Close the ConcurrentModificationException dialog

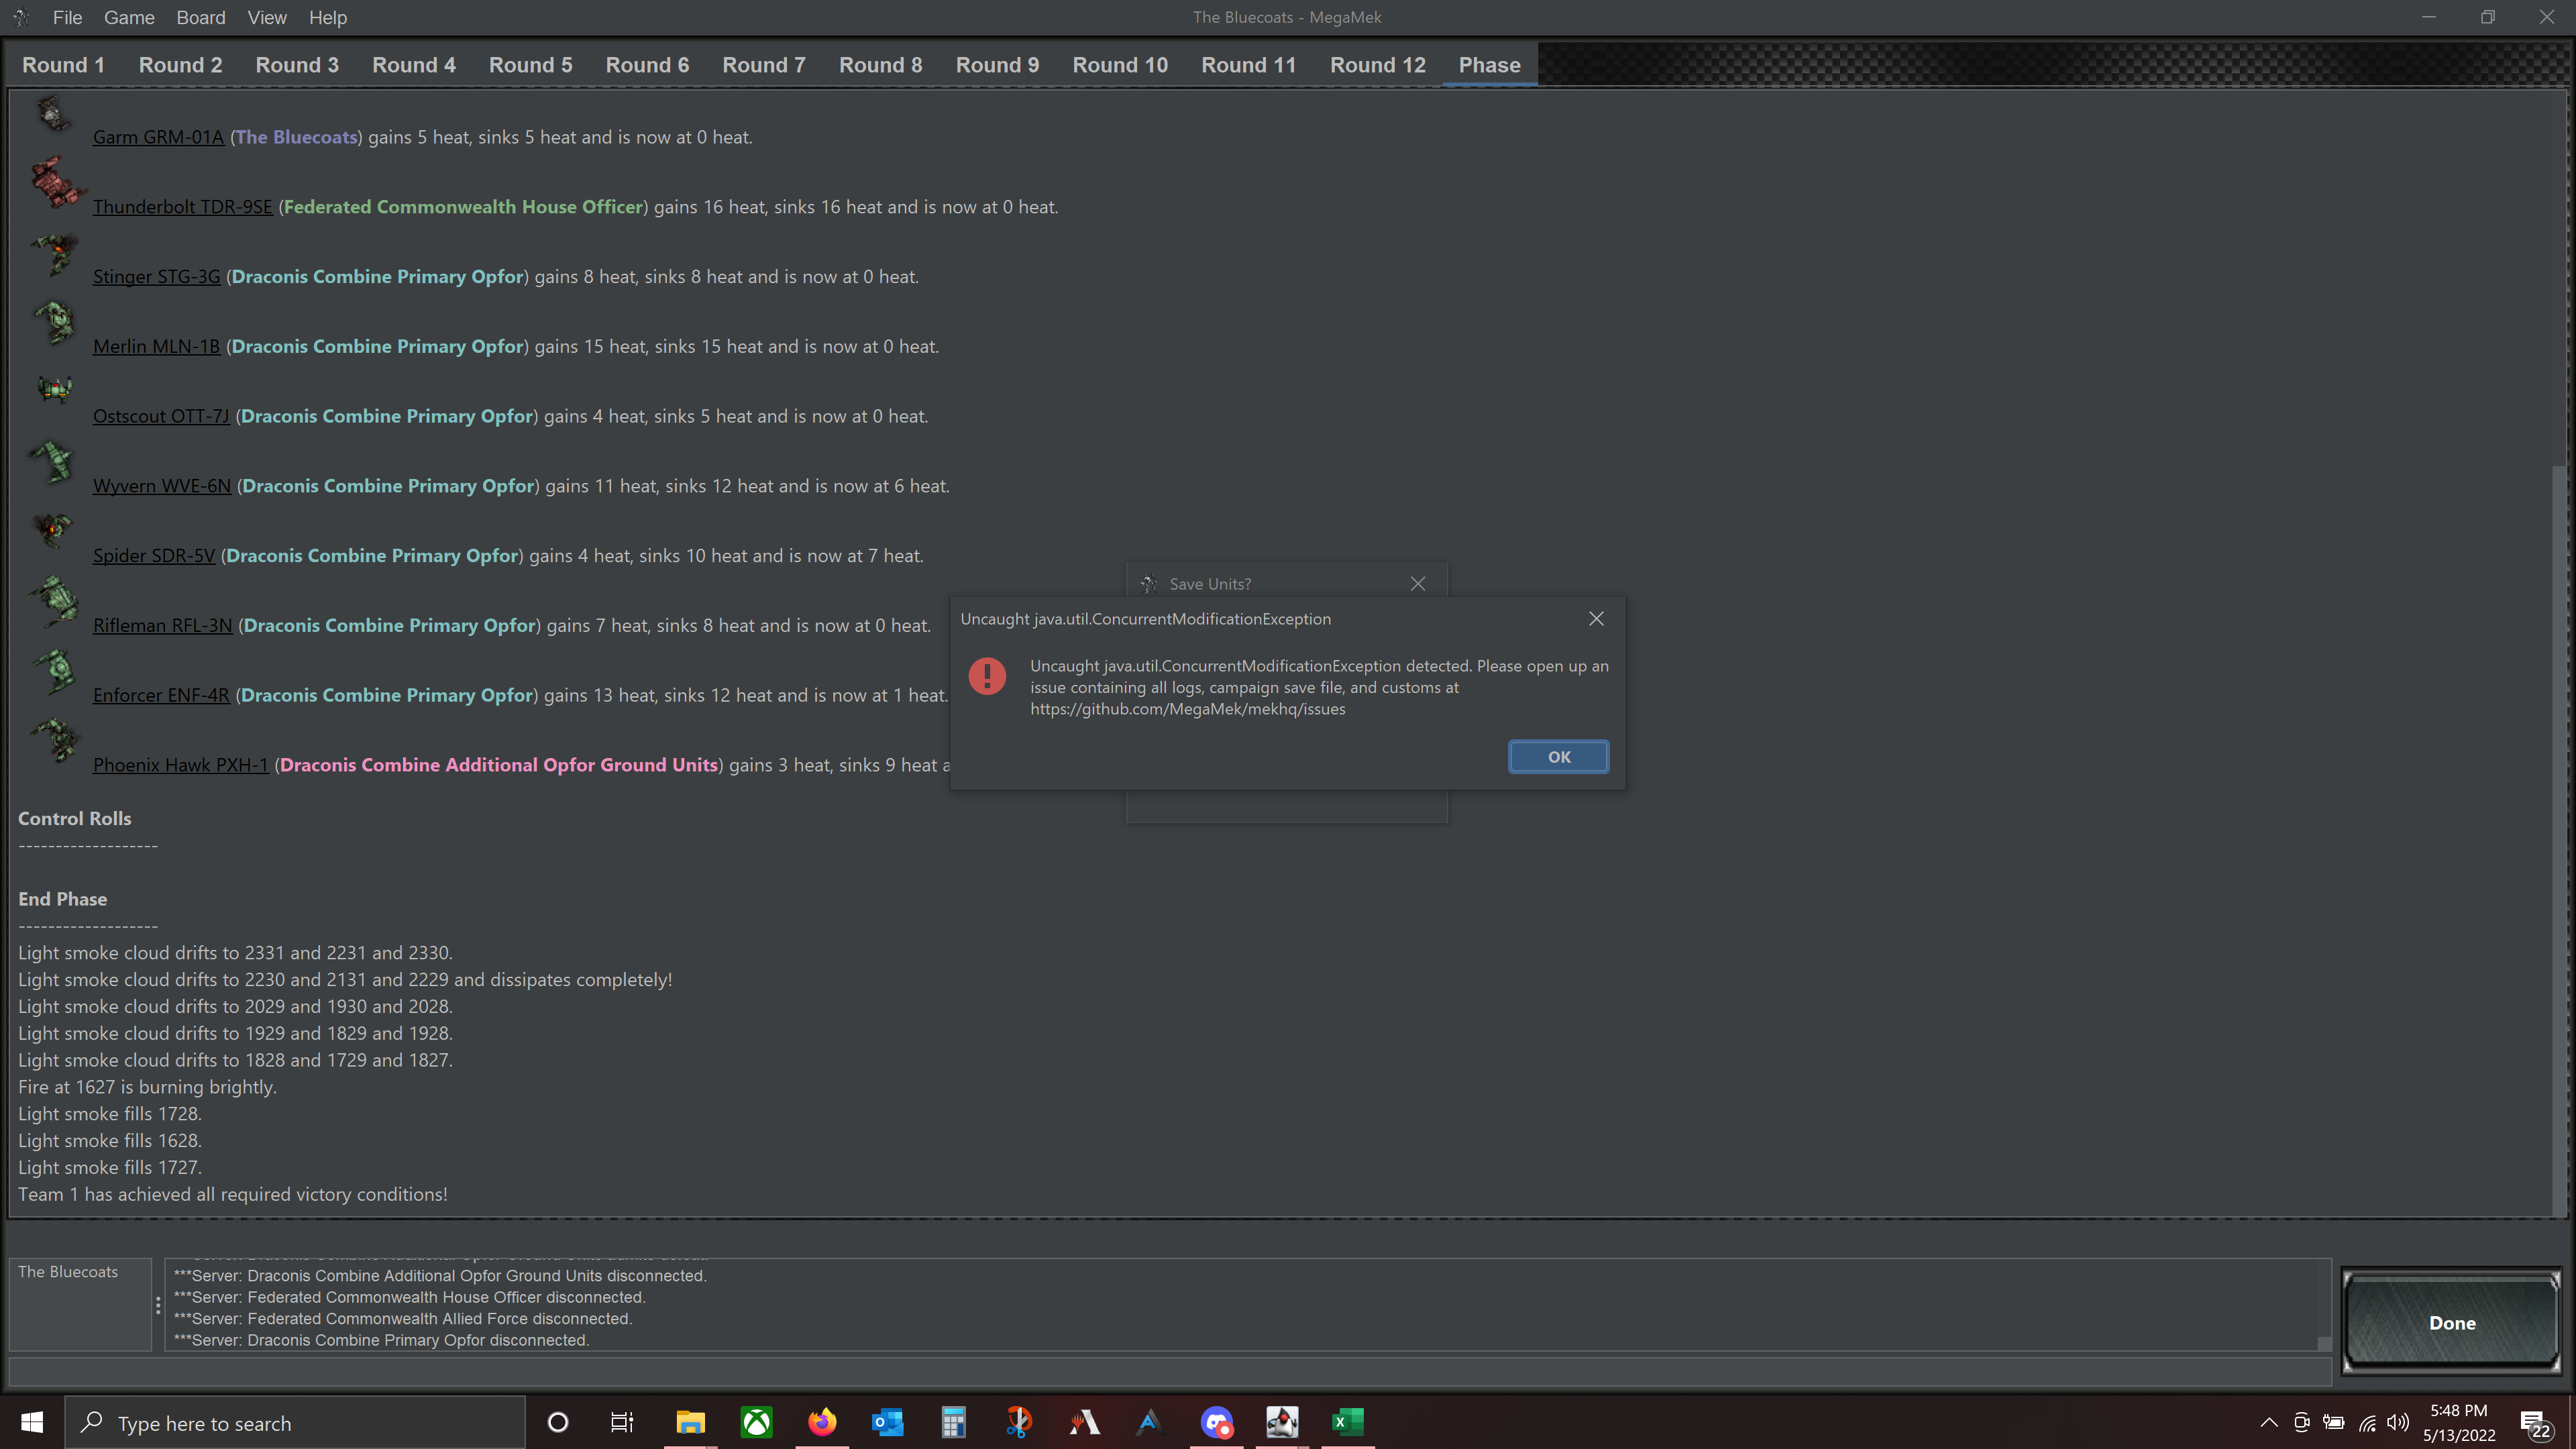point(1596,619)
